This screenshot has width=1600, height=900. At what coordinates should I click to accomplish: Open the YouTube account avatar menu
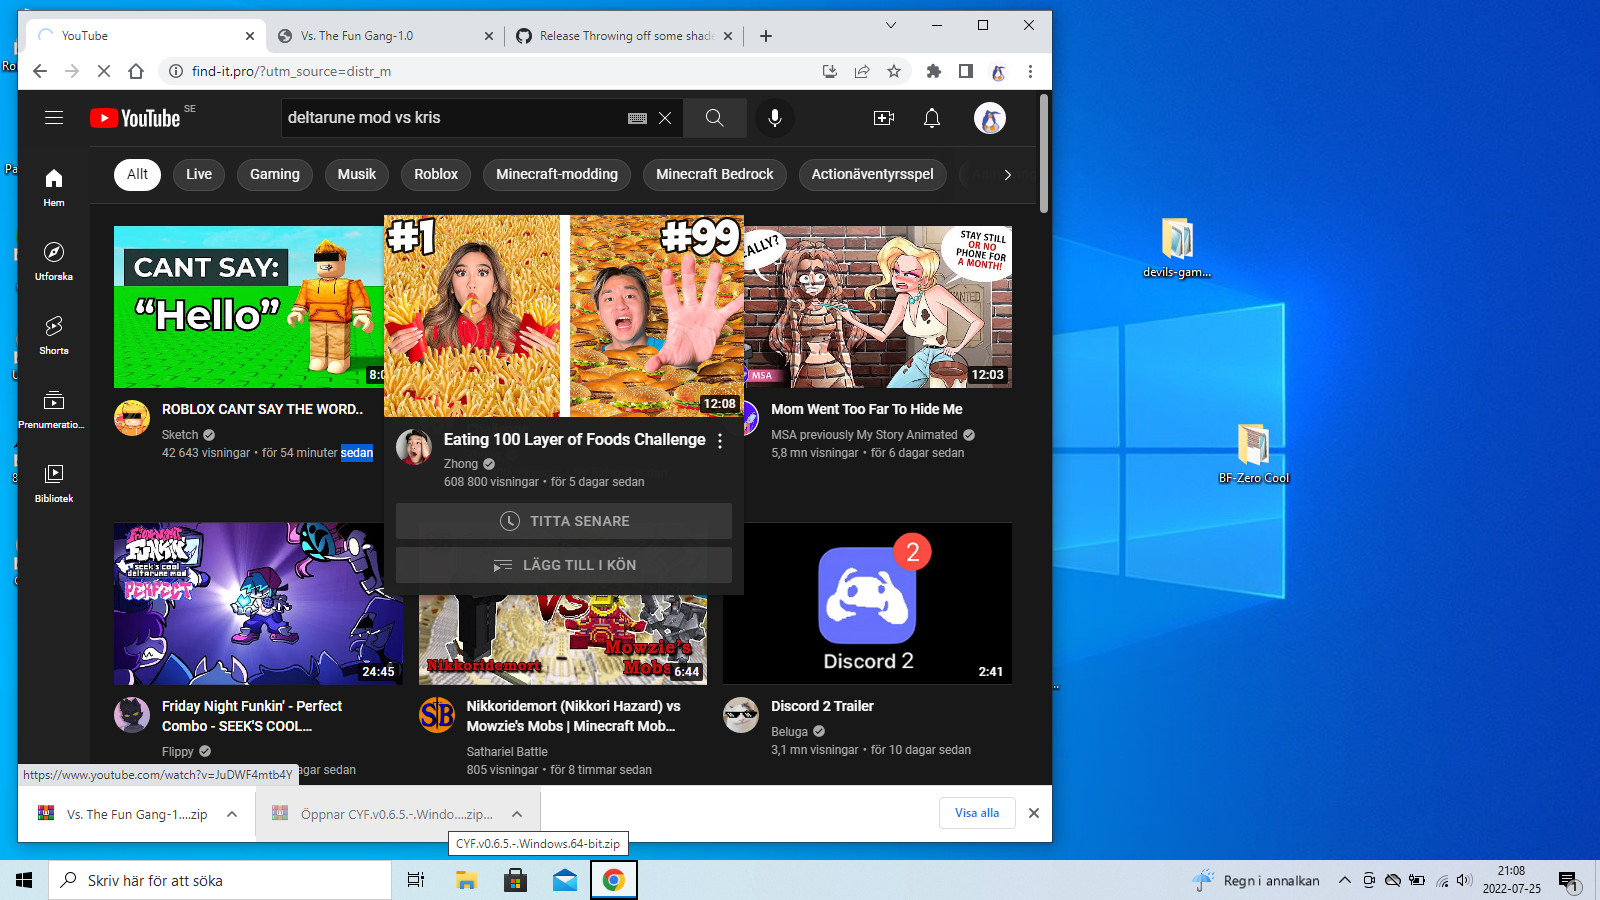[x=990, y=118]
